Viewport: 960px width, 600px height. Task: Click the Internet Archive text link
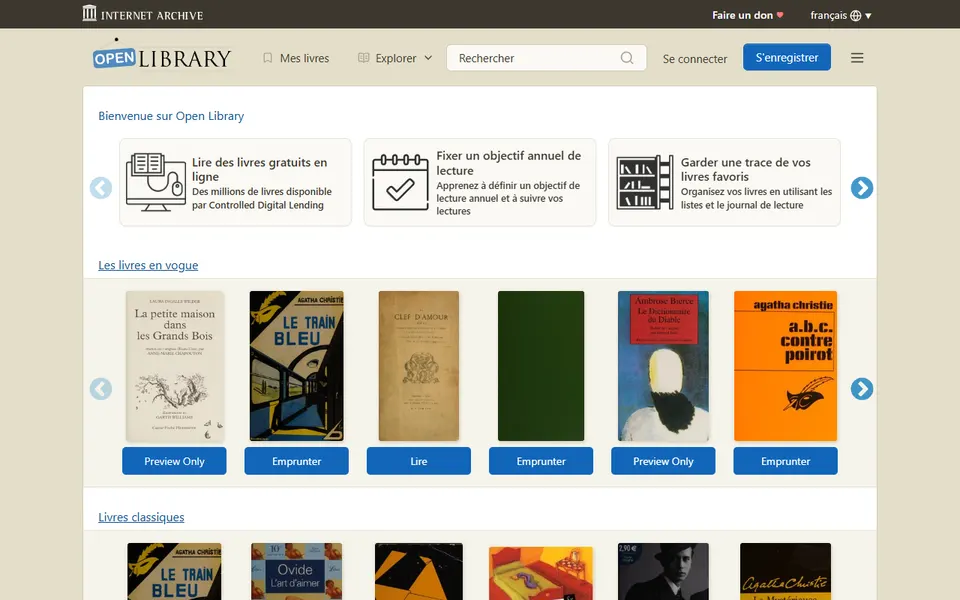pyautogui.click(x=152, y=15)
